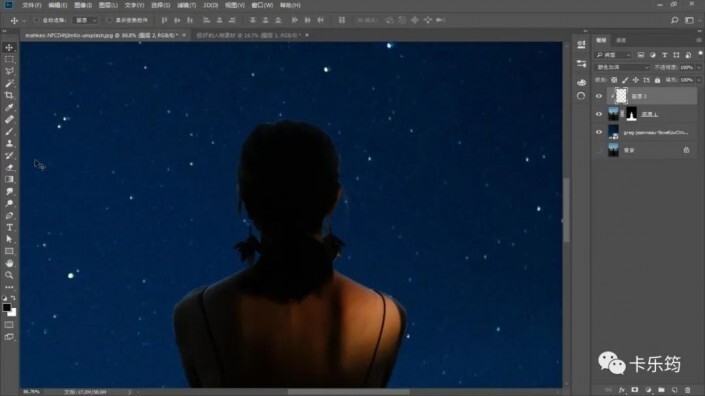Select the Pen tool
Screen dimensions: 705x396
pos(9,215)
